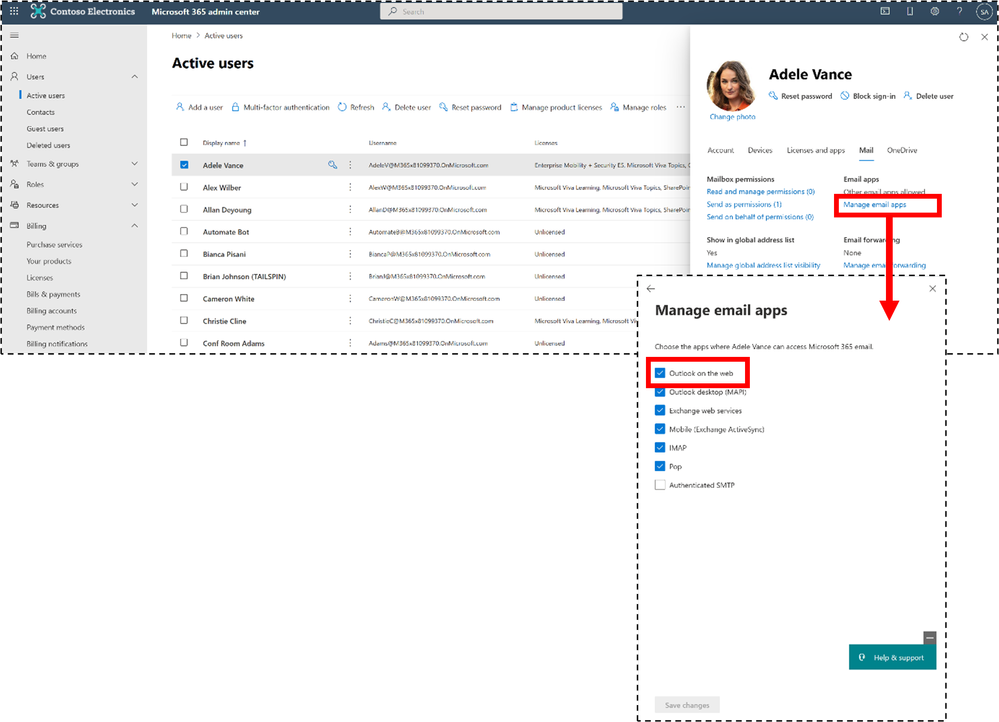Screen dimensions: 999x722
Task: Open the OneDrive tab
Action: pyautogui.click(x=902, y=150)
